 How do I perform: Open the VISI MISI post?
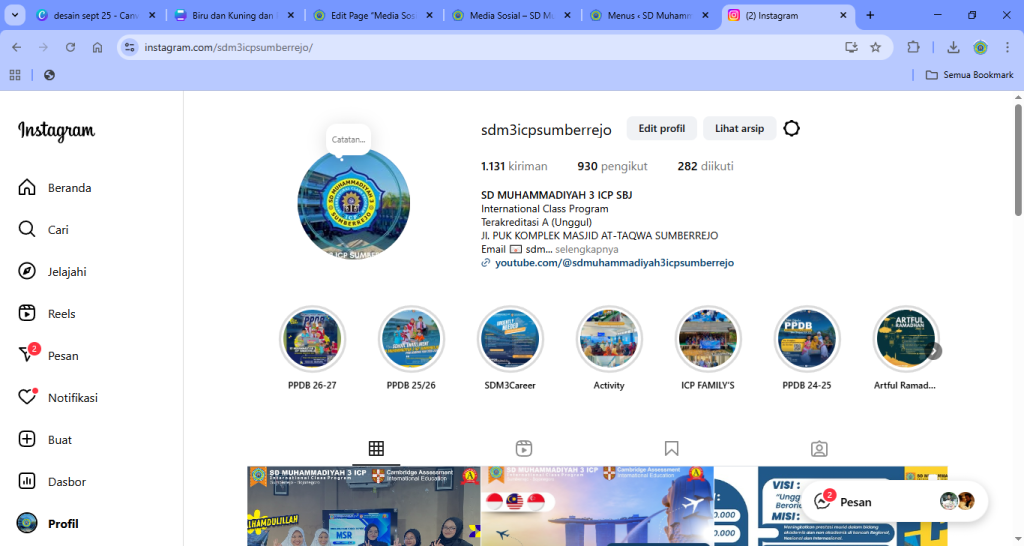tap(831, 506)
